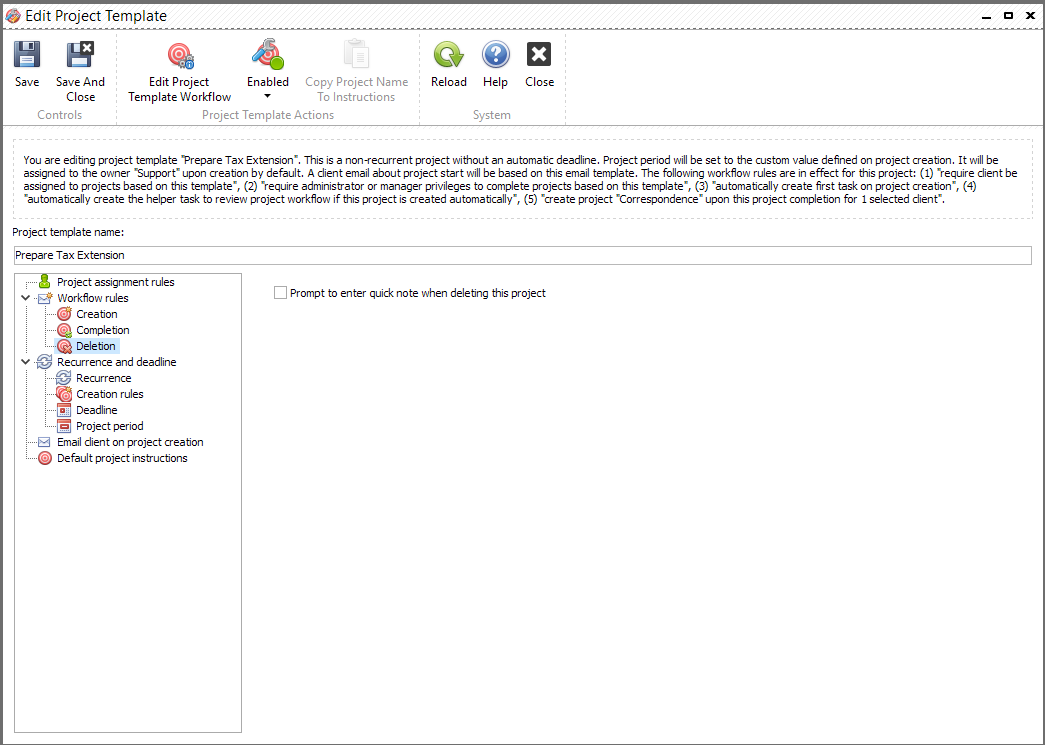Click the Save floppy disk icon
1045x745 pixels.
coord(27,55)
